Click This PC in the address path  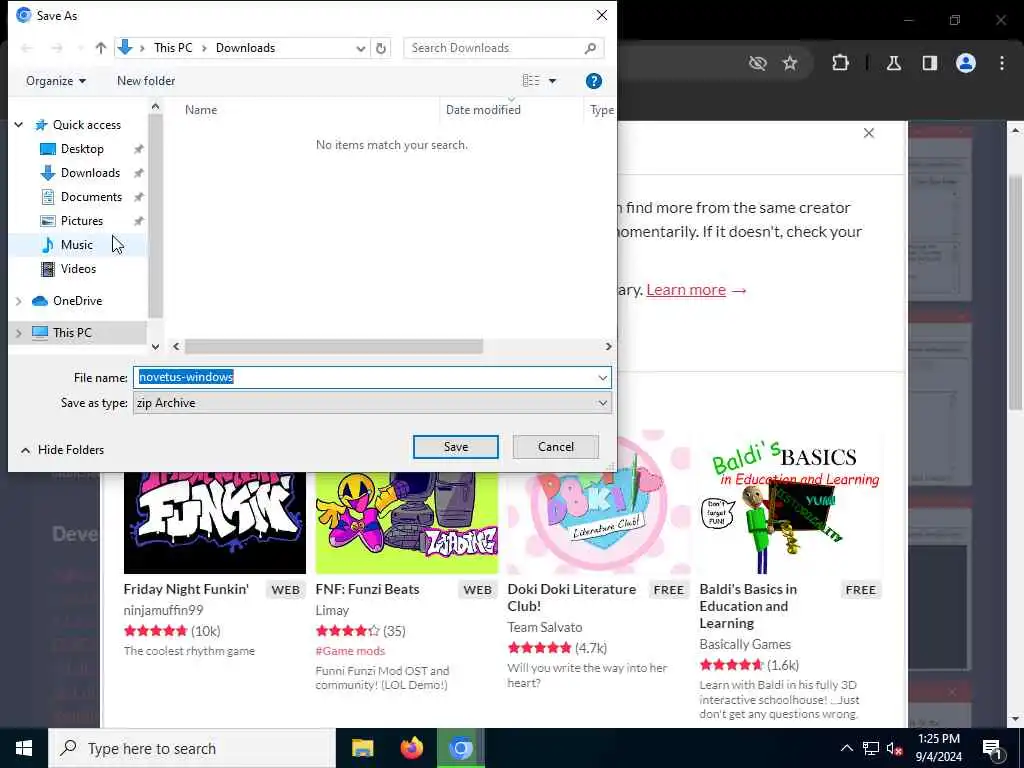click(x=173, y=48)
